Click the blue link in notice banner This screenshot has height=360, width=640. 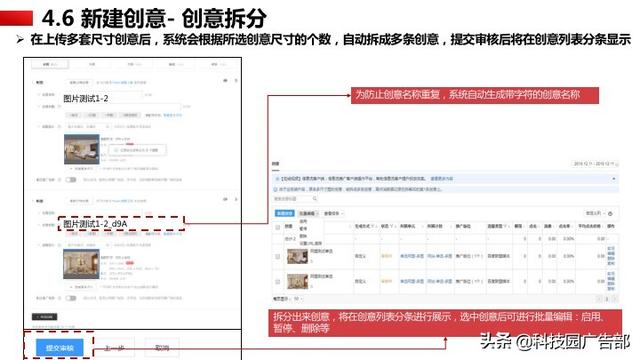click(x=441, y=179)
